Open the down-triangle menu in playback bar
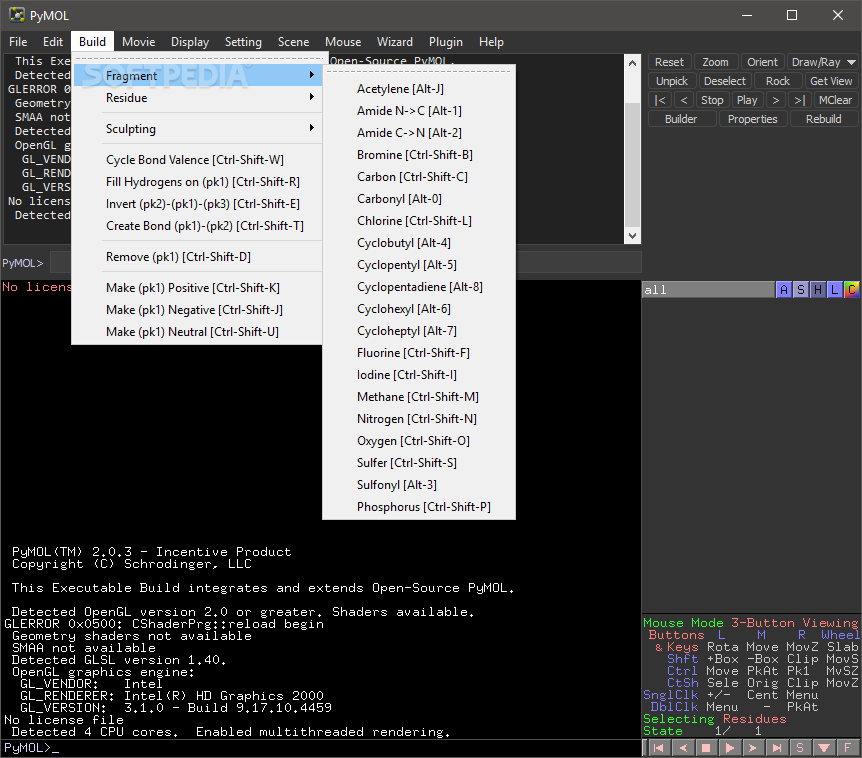 pyautogui.click(x=824, y=748)
